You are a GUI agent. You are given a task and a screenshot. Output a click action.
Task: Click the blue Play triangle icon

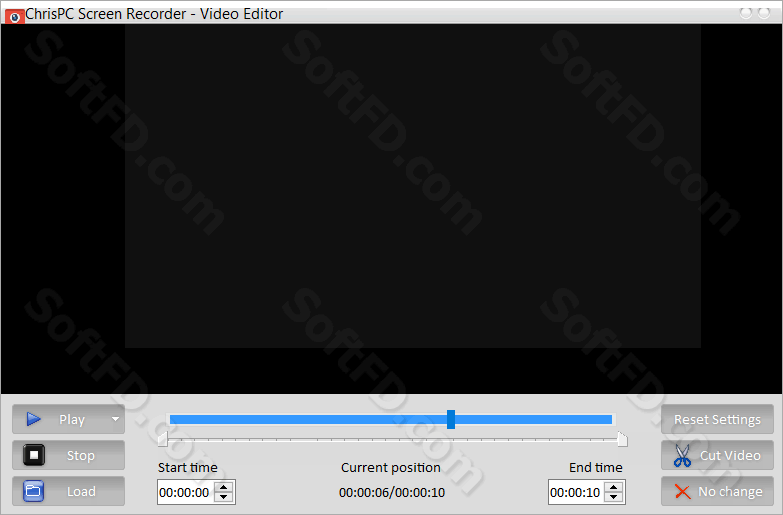click(x=33, y=419)
